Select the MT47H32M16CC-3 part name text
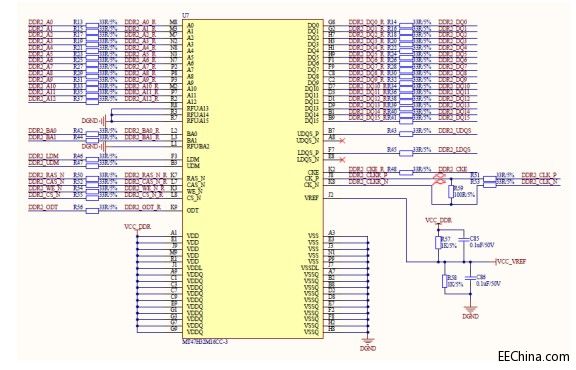Viewport: 576px width, 370px height. tap(205, 342)
